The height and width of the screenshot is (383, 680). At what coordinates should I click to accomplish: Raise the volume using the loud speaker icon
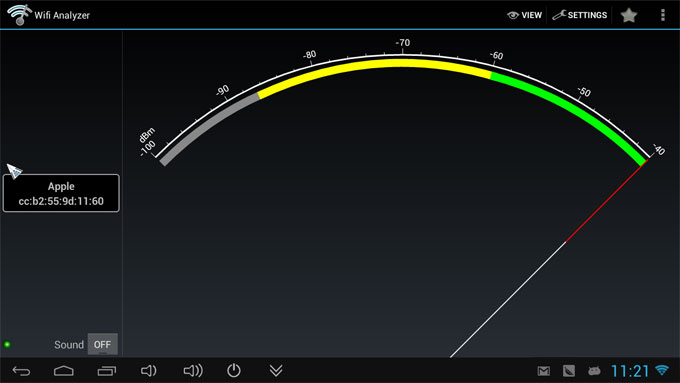click(x=193, y=370)
